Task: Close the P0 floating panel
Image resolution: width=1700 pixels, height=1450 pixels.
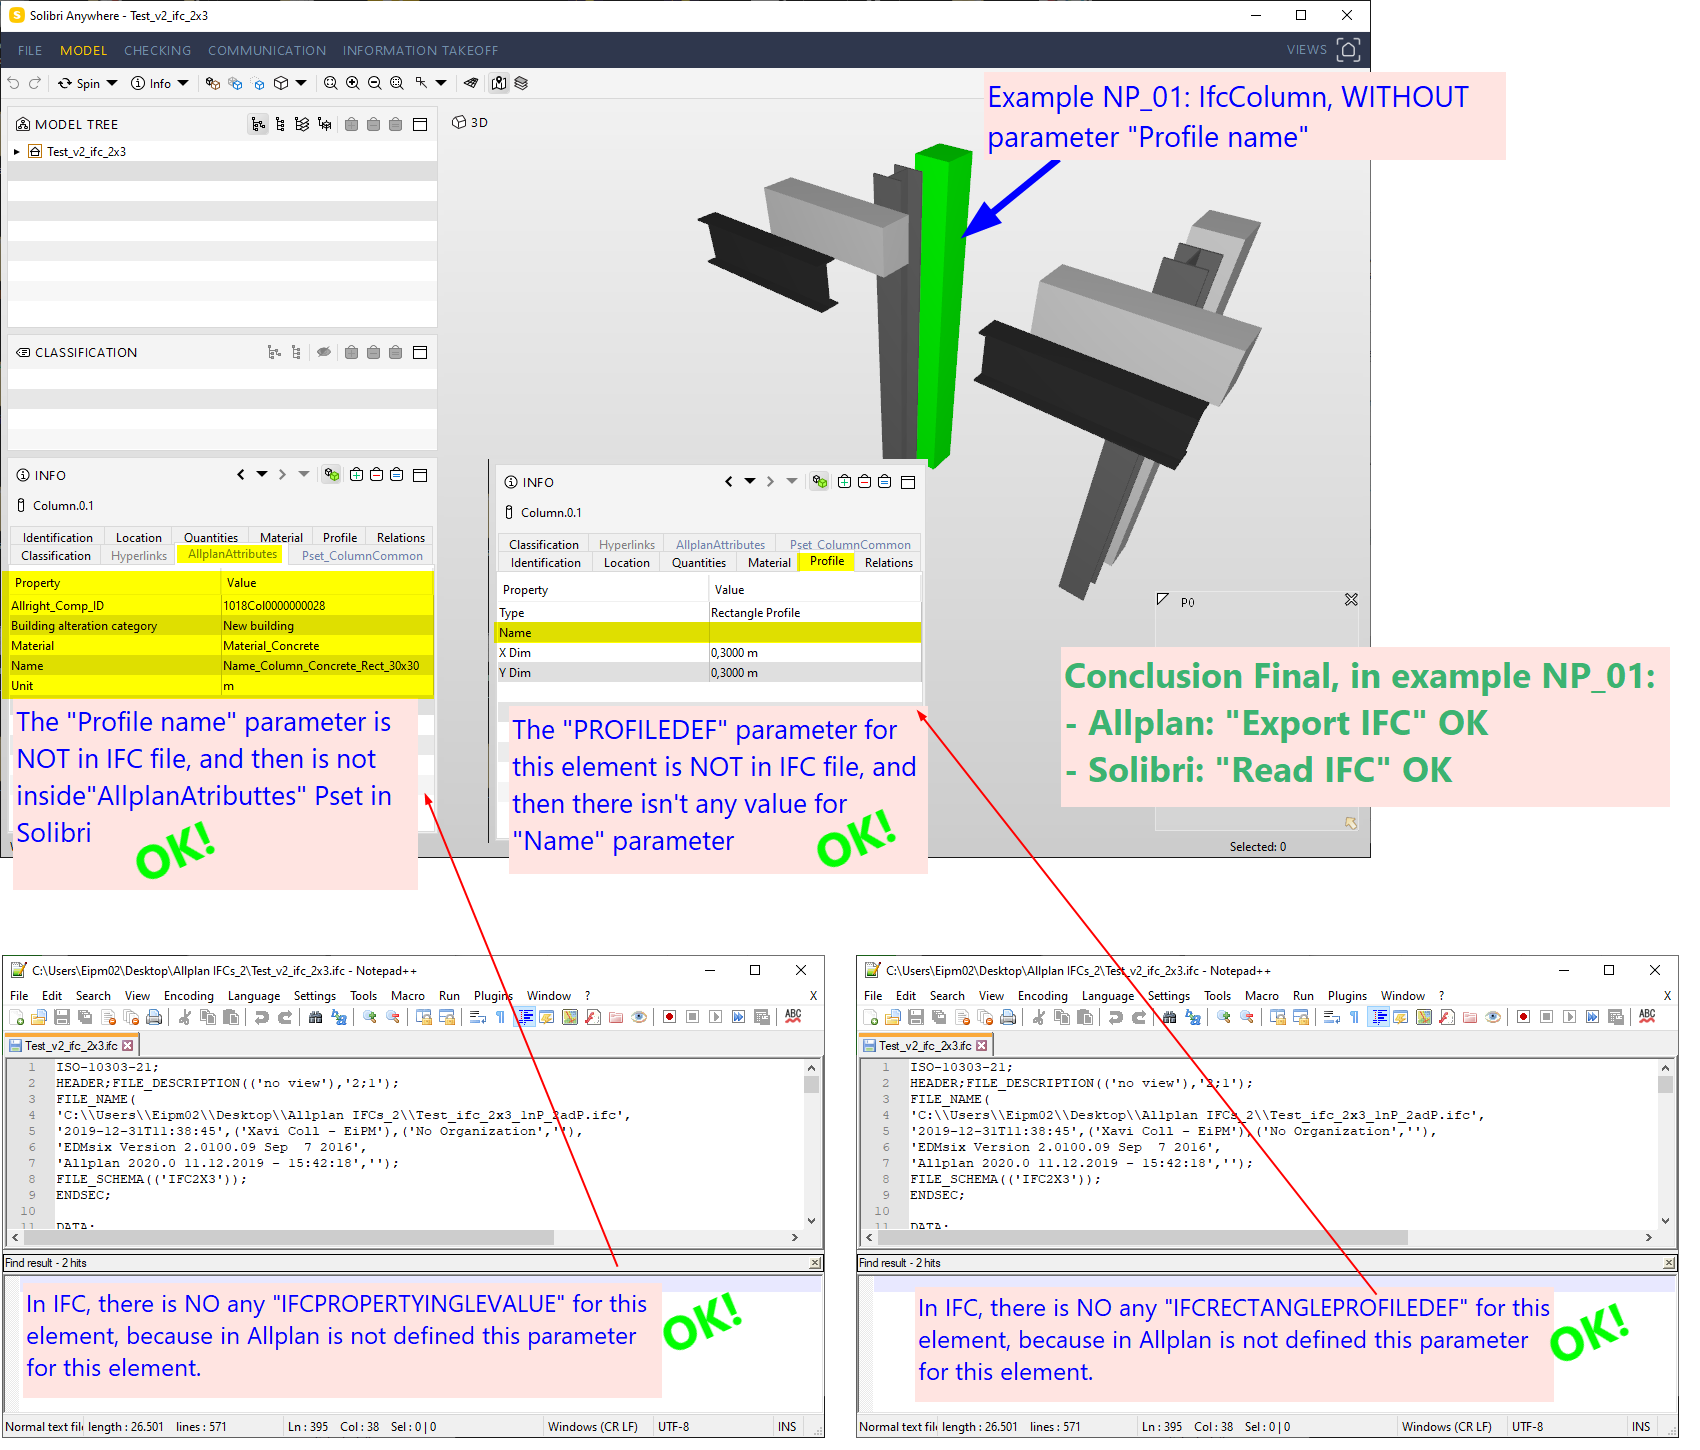Action: pos(1351,600)
